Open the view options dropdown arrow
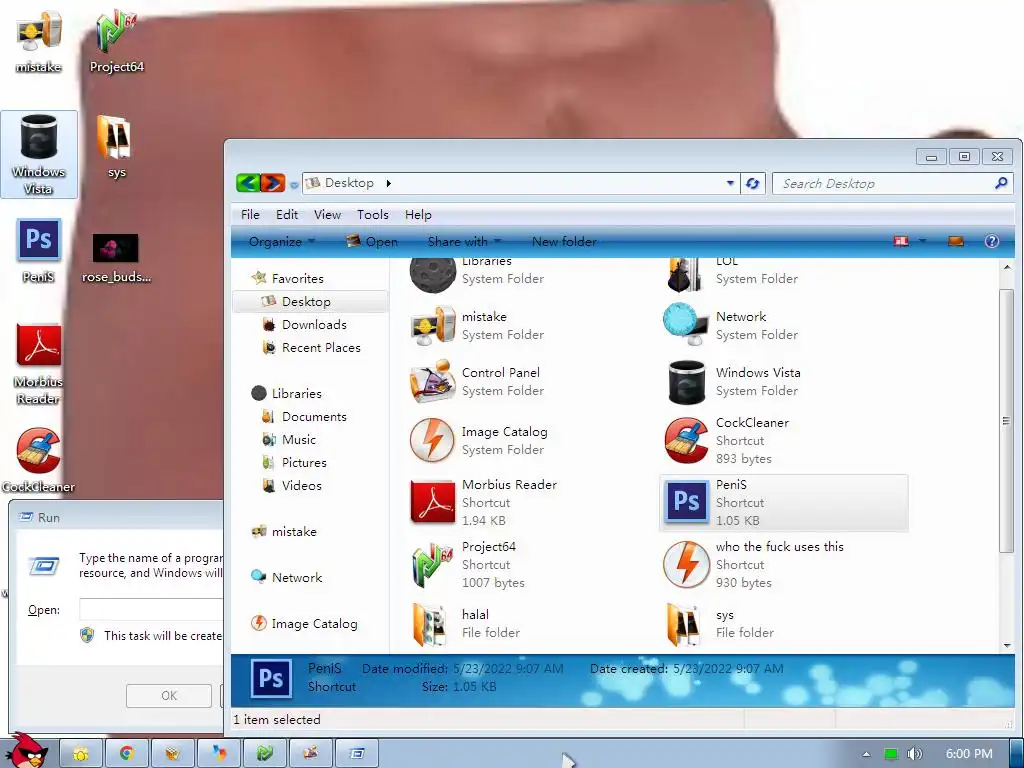Image resolution: width=1024 pixels, height=768 pixels. (923, 242)
